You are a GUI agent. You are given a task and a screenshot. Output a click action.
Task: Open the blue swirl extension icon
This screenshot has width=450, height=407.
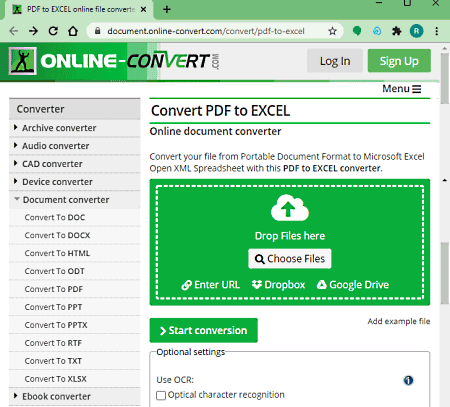(x=377, y=31)
